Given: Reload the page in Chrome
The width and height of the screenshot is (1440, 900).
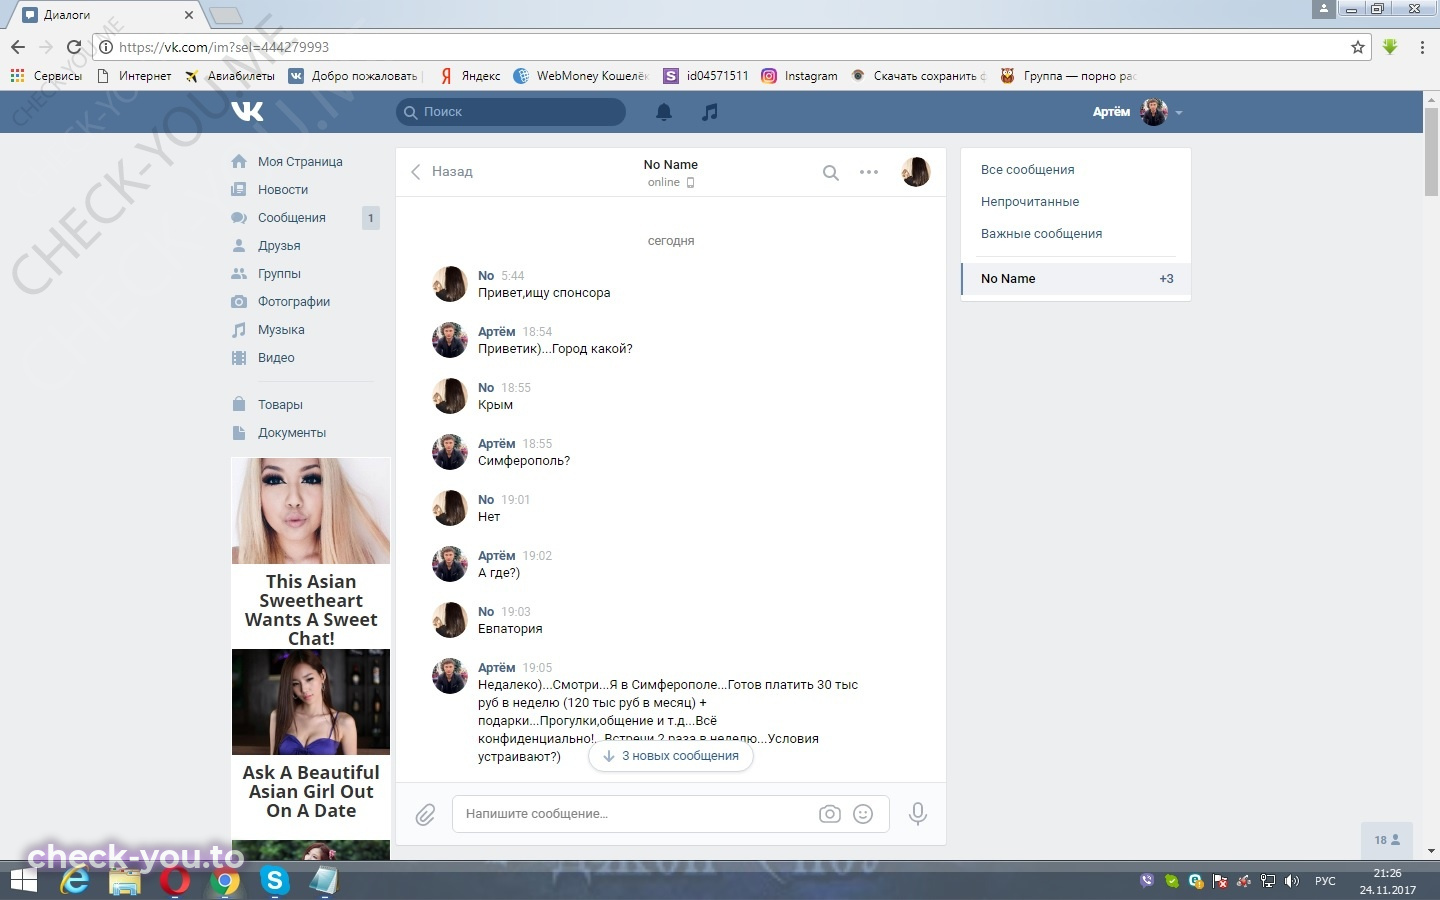Looking at the screenshot, I should click(73, 47).
